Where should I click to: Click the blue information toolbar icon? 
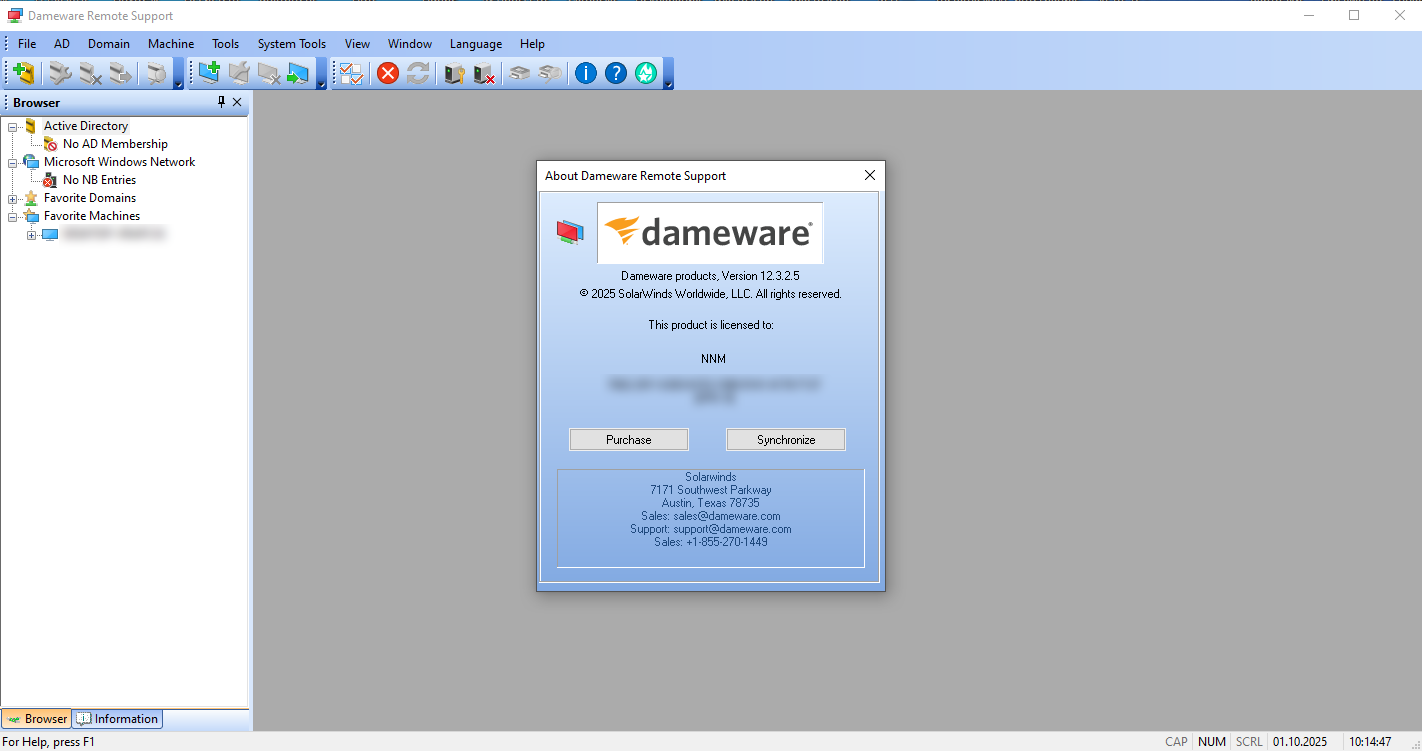(586, 73)
